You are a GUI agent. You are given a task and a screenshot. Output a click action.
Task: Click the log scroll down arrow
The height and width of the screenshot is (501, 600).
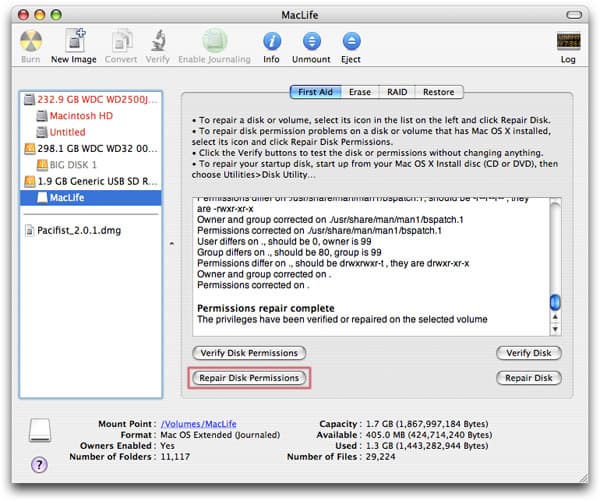point(555,329)
